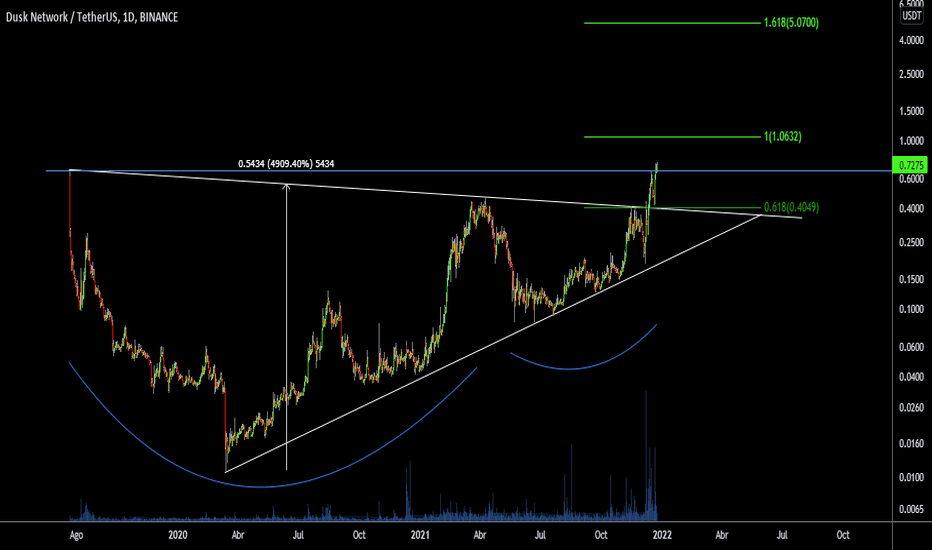Click the USDT currency button
Viewport: 932px width, 550px height.
912,16
